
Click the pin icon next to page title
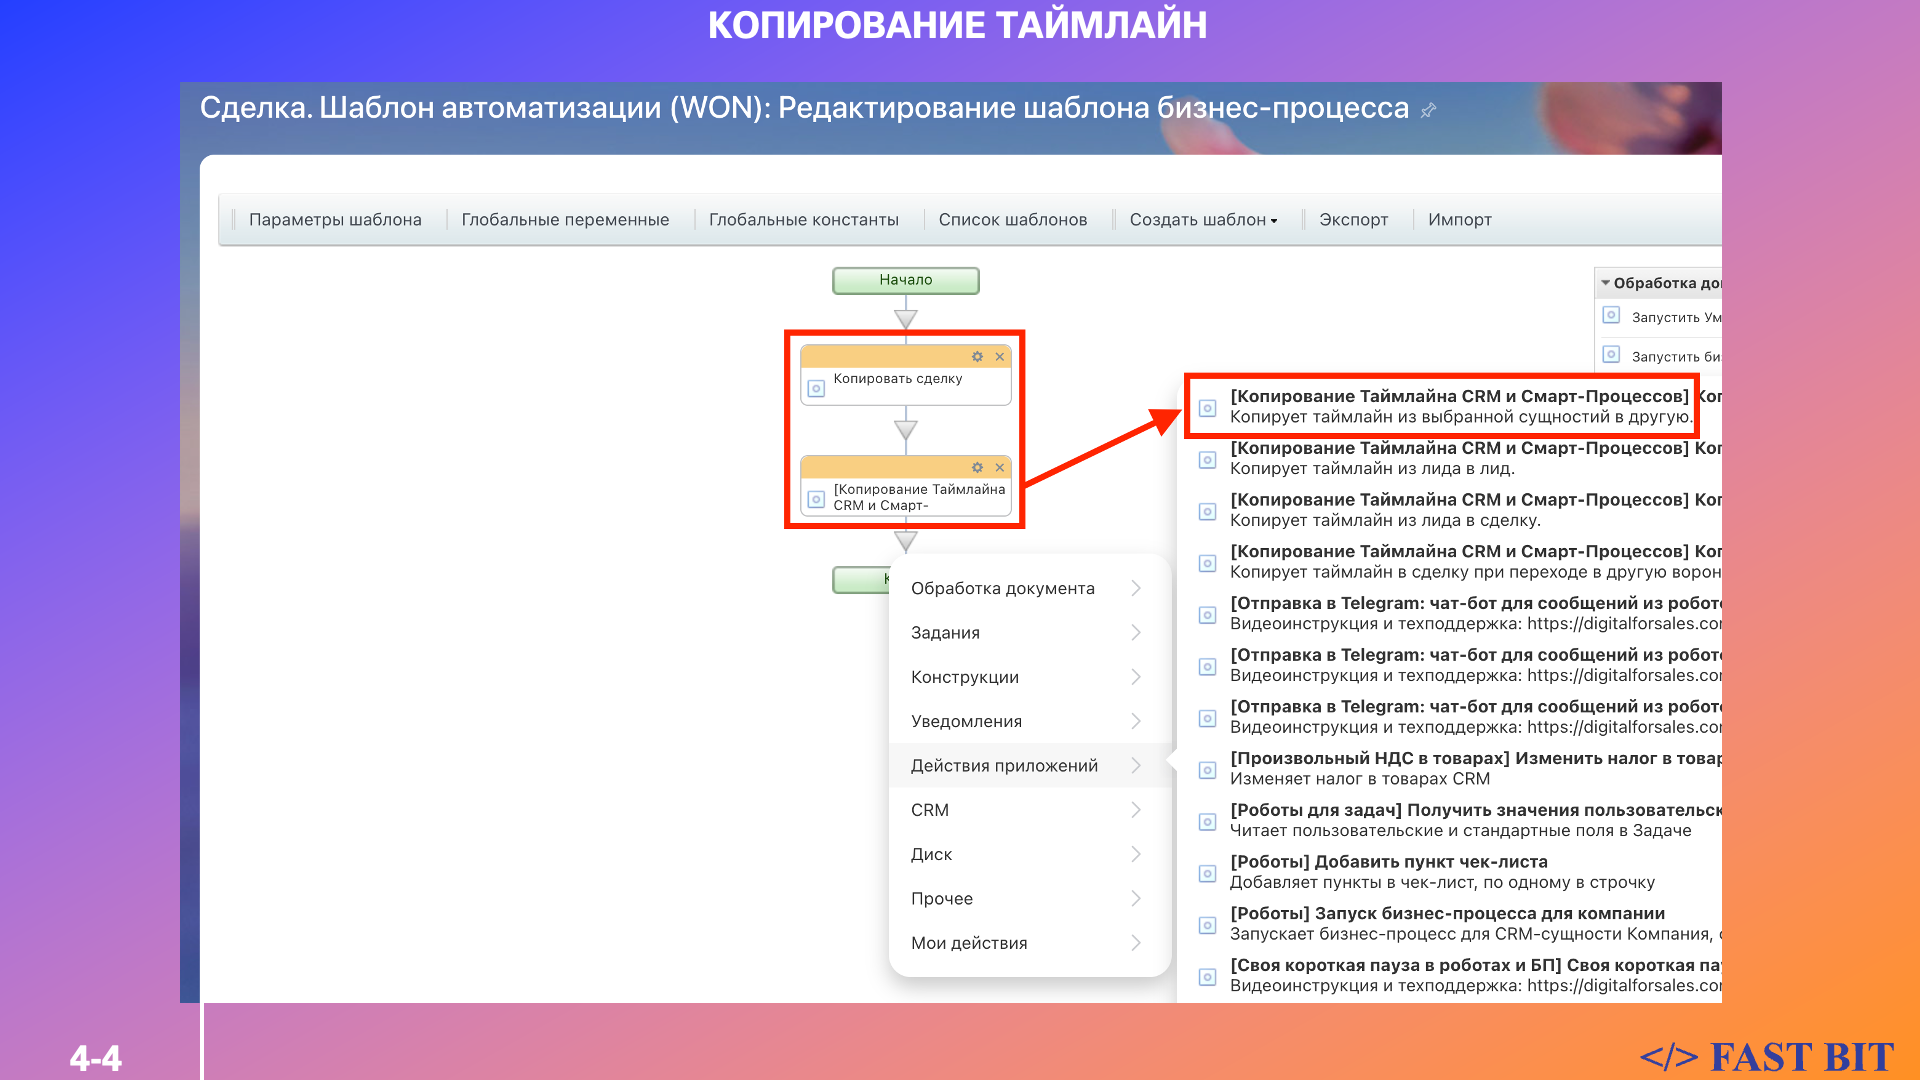(1429, 110)
